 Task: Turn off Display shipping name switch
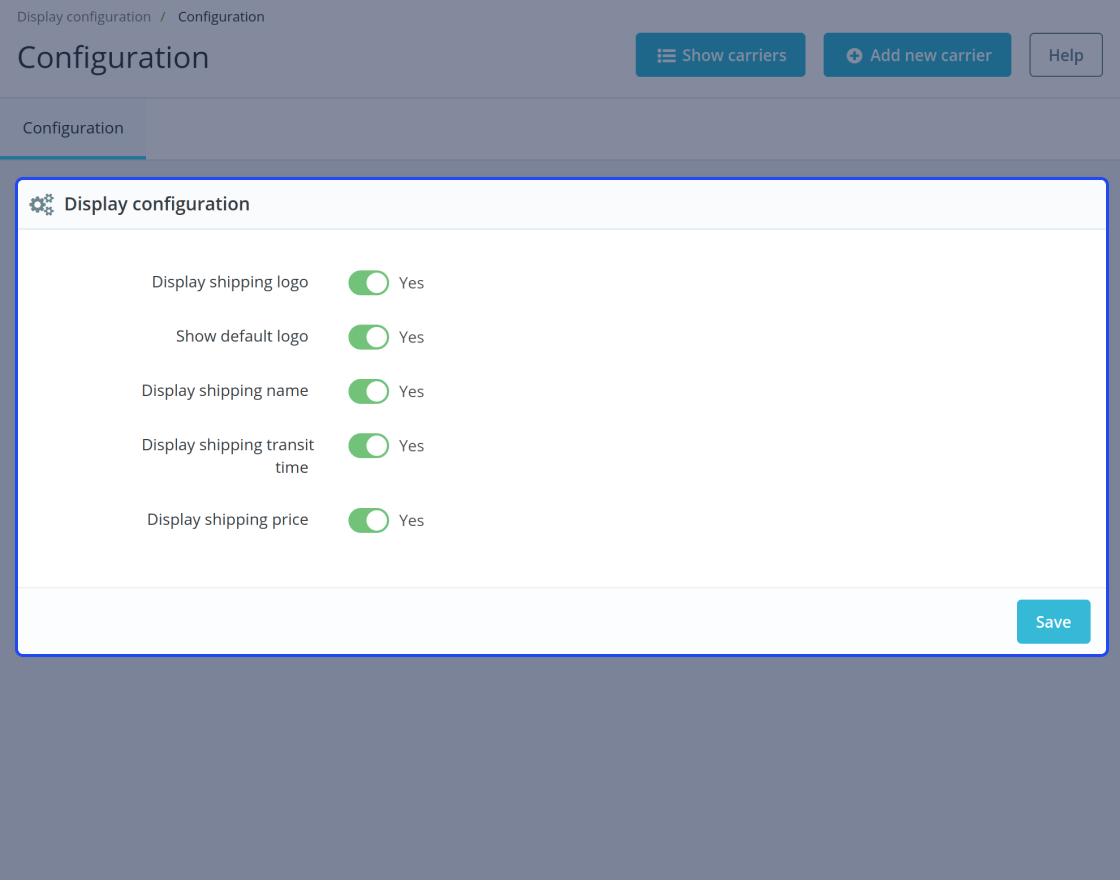(x=369, y=391)
